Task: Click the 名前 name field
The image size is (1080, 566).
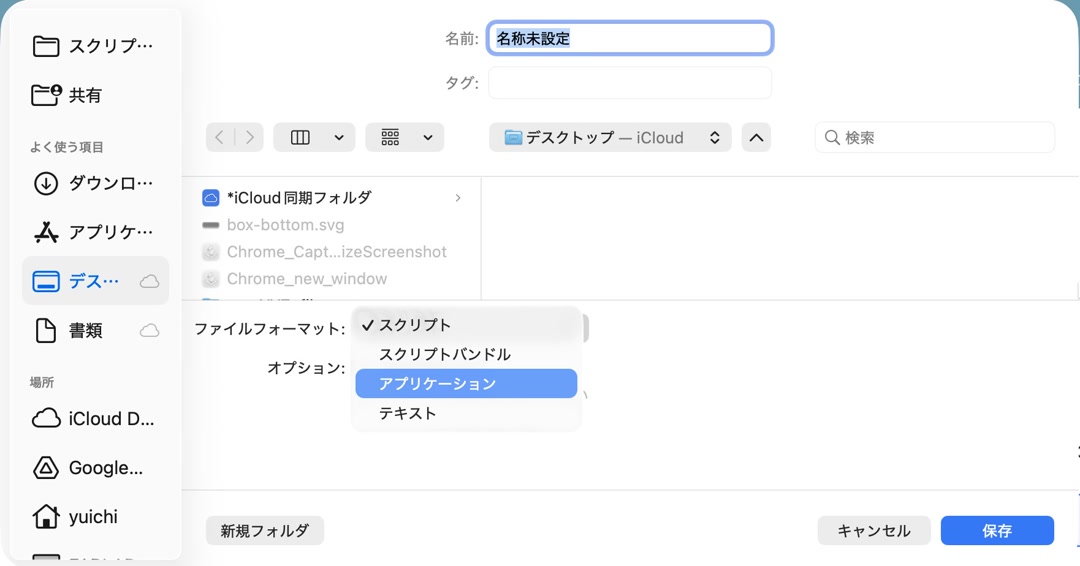Action: (630, 39)
